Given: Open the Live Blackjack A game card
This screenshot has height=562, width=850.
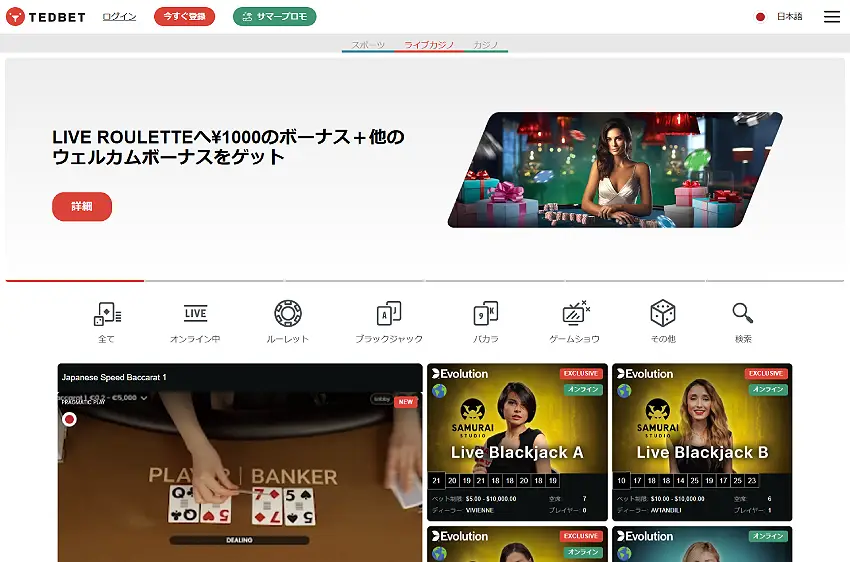Looking at the screenshot, I should click(517, 442).
